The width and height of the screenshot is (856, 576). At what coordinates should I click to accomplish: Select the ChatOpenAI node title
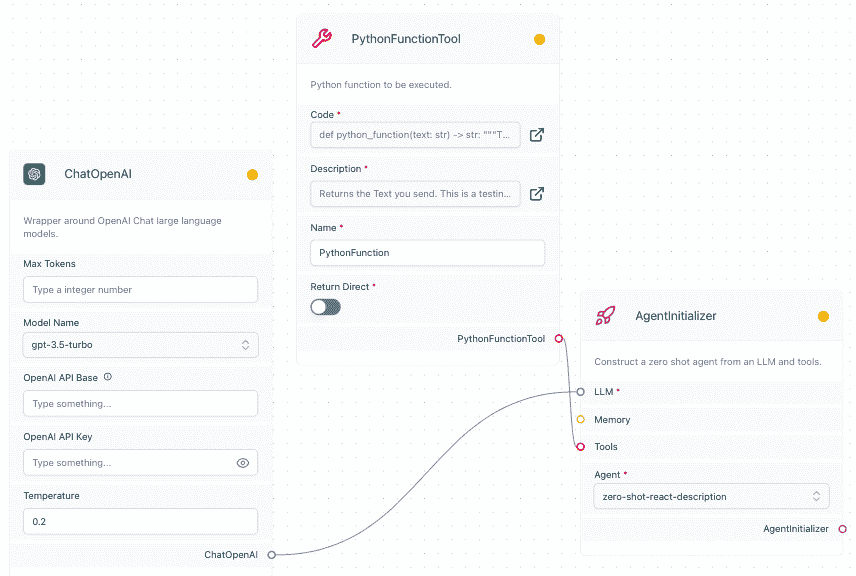point(98,174)
